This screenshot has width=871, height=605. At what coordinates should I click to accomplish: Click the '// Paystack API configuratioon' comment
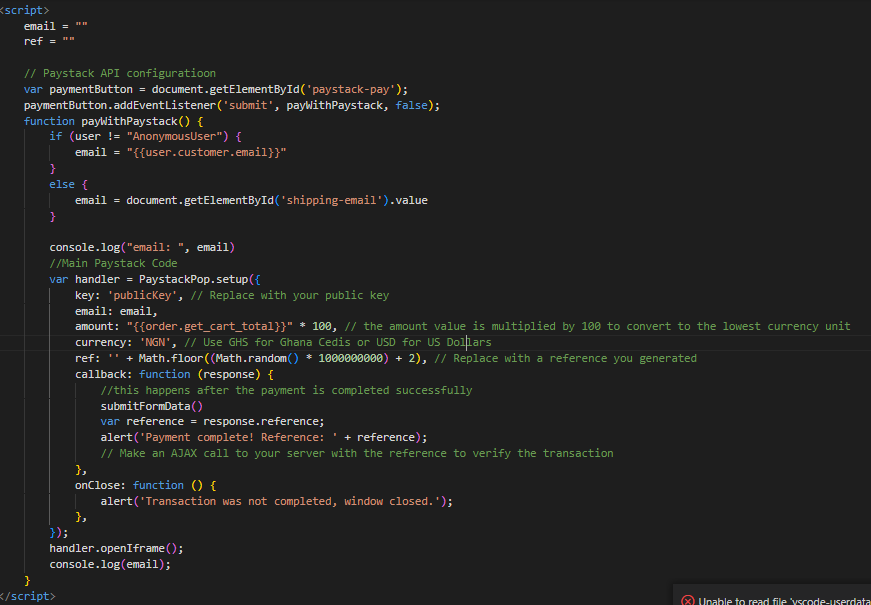120,73
